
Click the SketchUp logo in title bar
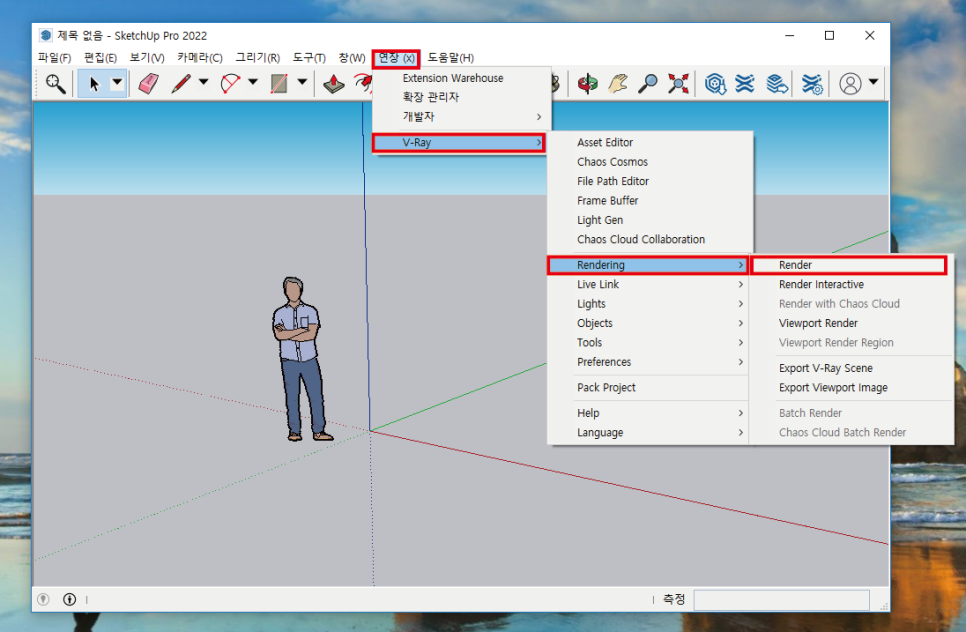[x=46, y=35]
